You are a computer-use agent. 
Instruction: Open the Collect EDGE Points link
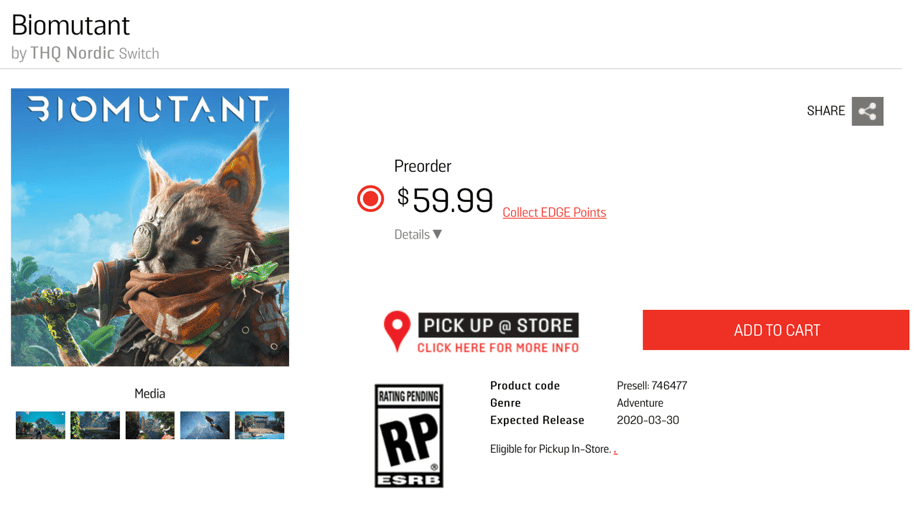554,212
